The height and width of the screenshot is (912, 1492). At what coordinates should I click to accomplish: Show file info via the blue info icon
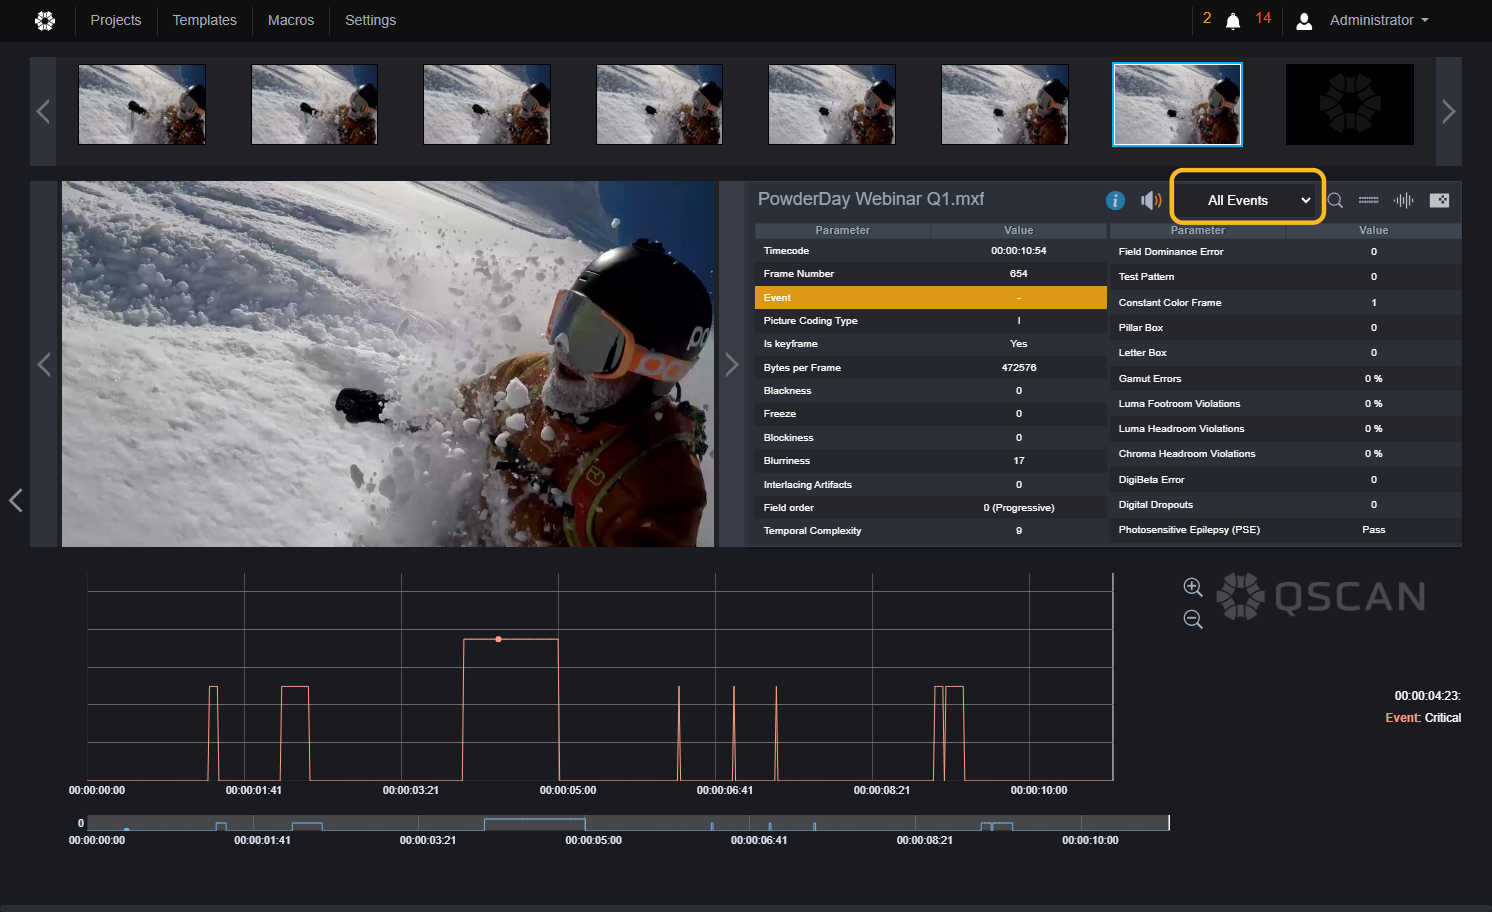coord(1115,200)
